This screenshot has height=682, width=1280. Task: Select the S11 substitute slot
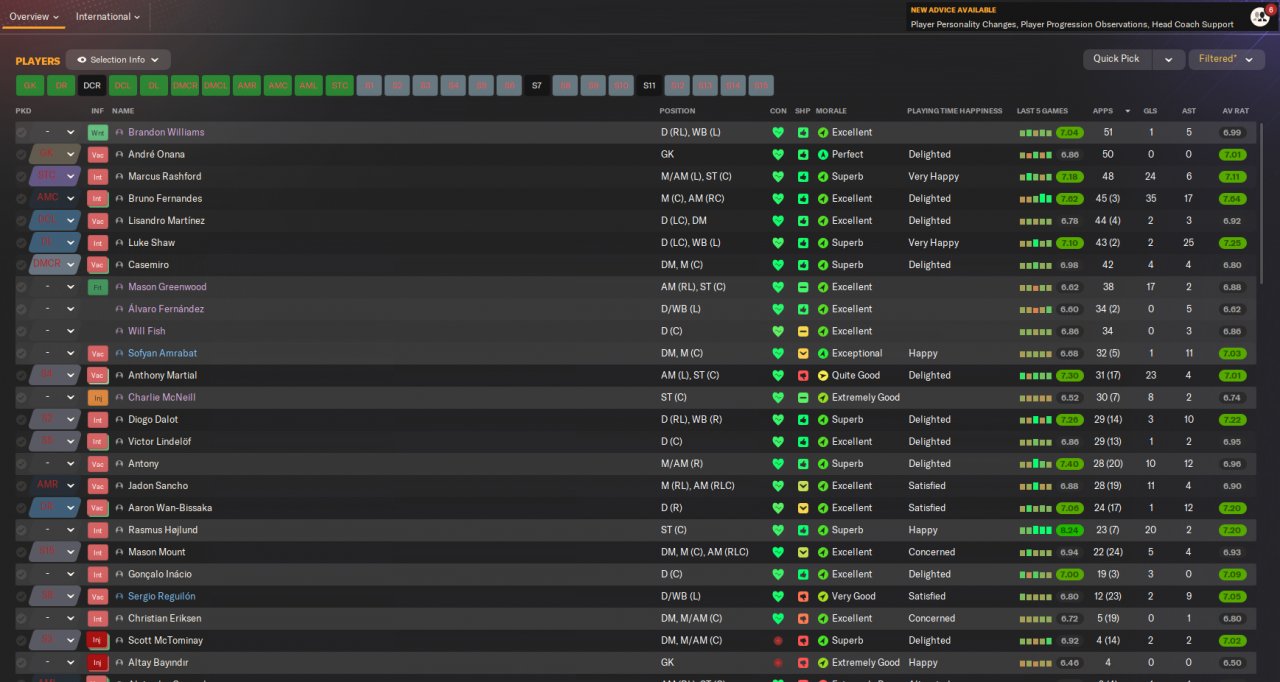[649, 86]
